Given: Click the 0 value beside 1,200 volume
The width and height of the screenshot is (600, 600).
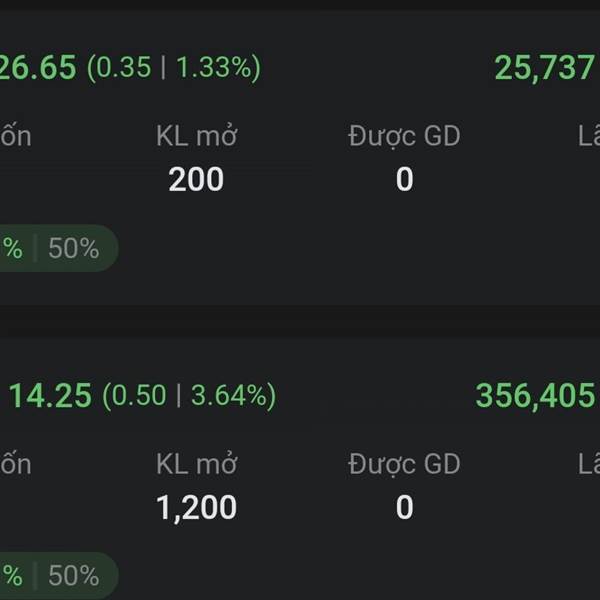Looking at the screenshot, I should pyautogui.click(x=404, y=507).
